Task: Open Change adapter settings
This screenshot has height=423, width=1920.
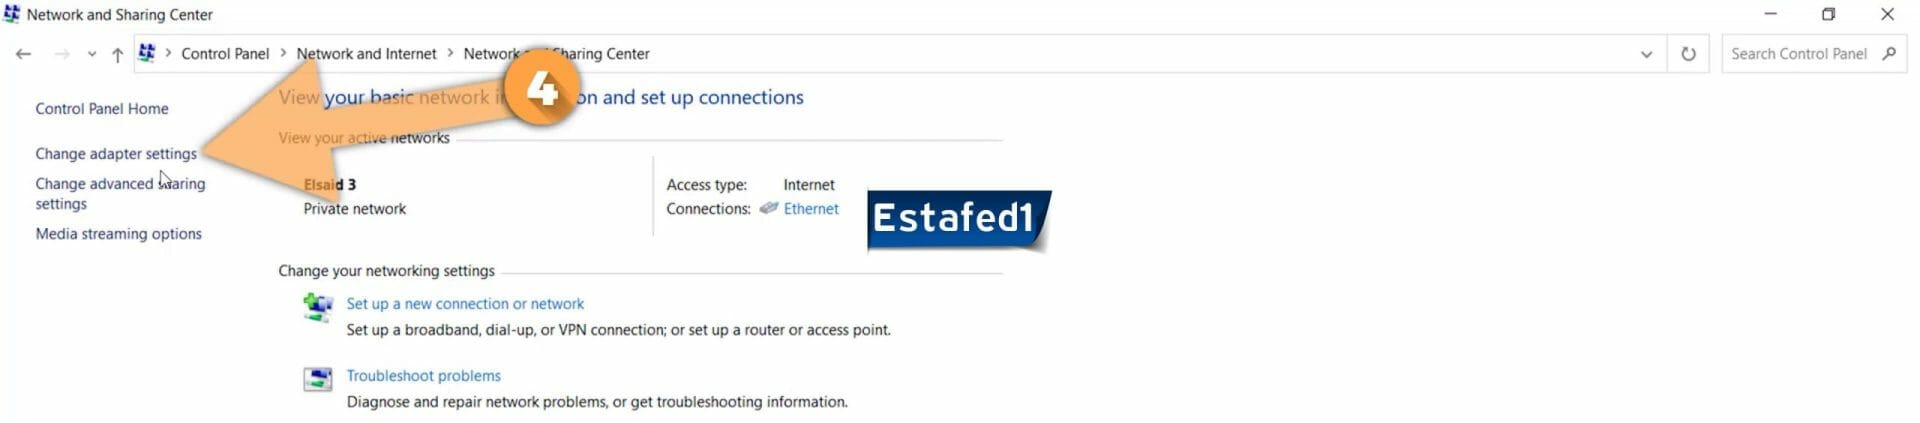Action: (x=116, y=154)
